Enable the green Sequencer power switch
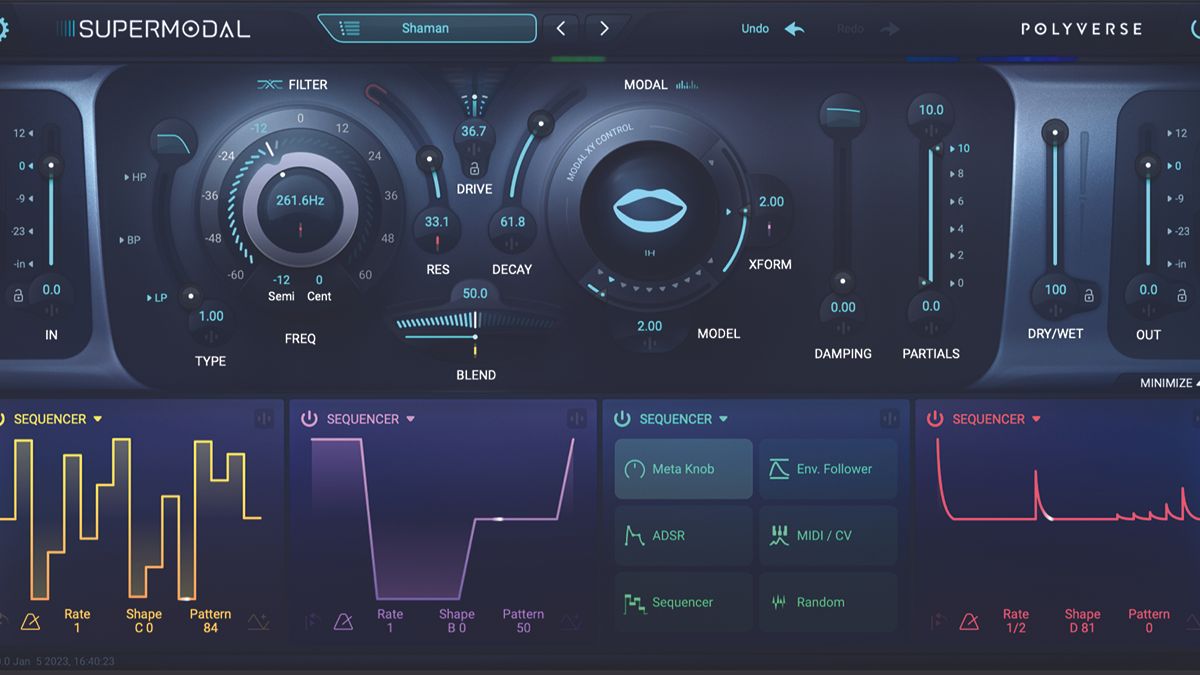Viewport: 1200px width, 675px height. (x=620, y=418)
